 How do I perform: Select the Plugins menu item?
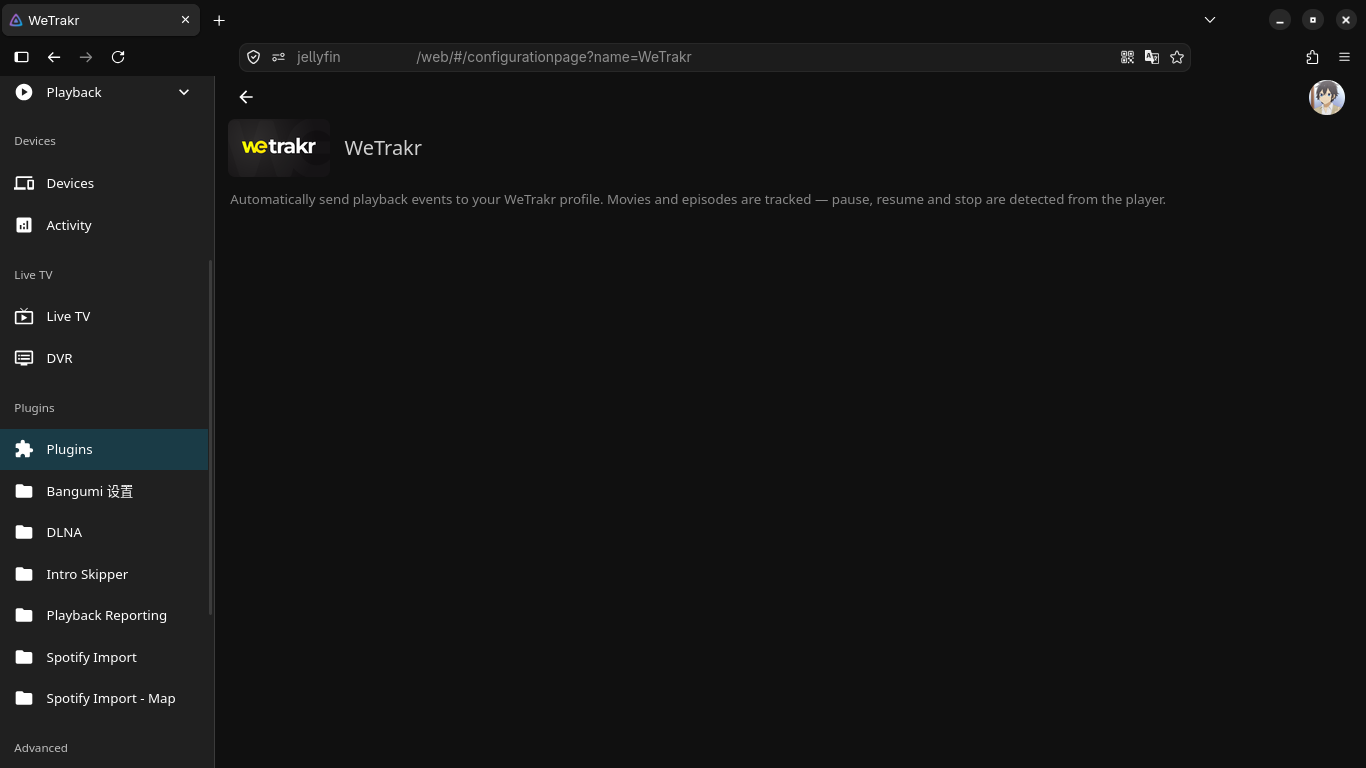coord(104,449)
